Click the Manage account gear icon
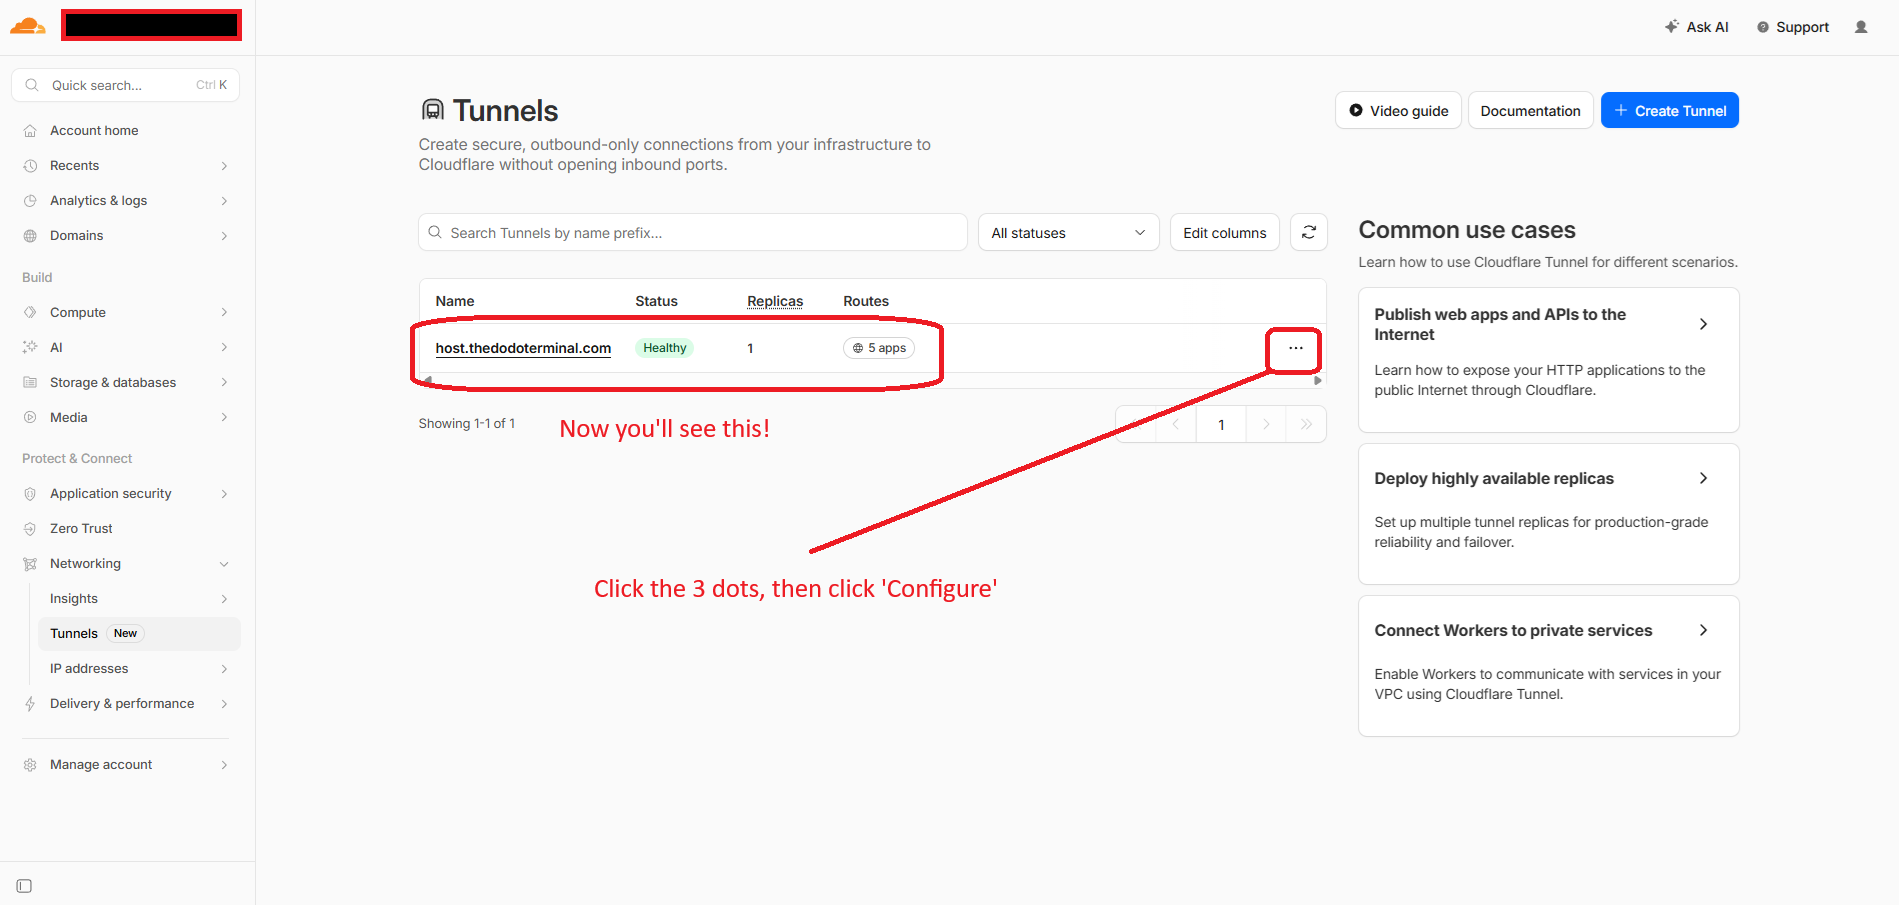1899x905 pixels. [x=30, y=765]
